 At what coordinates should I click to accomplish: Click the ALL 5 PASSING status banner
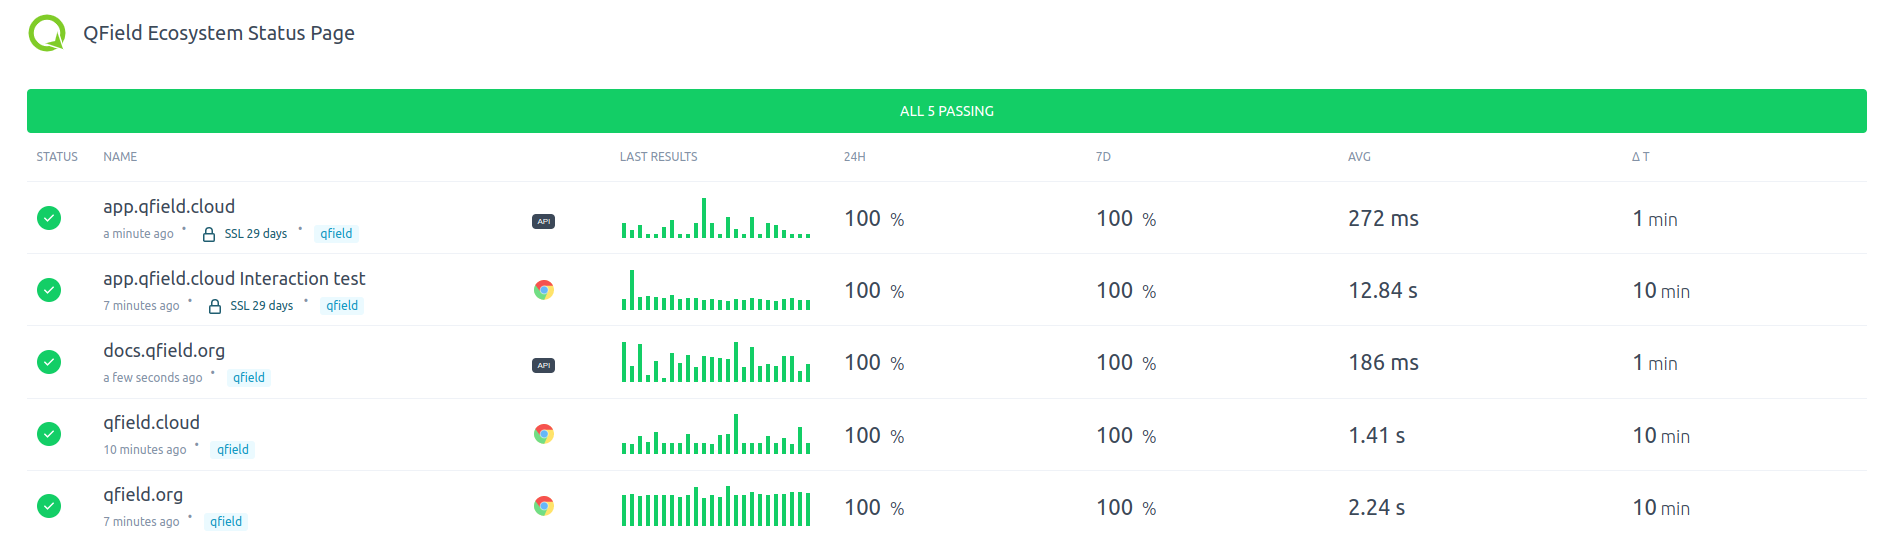pyautogui.click(x=946, y=111)
